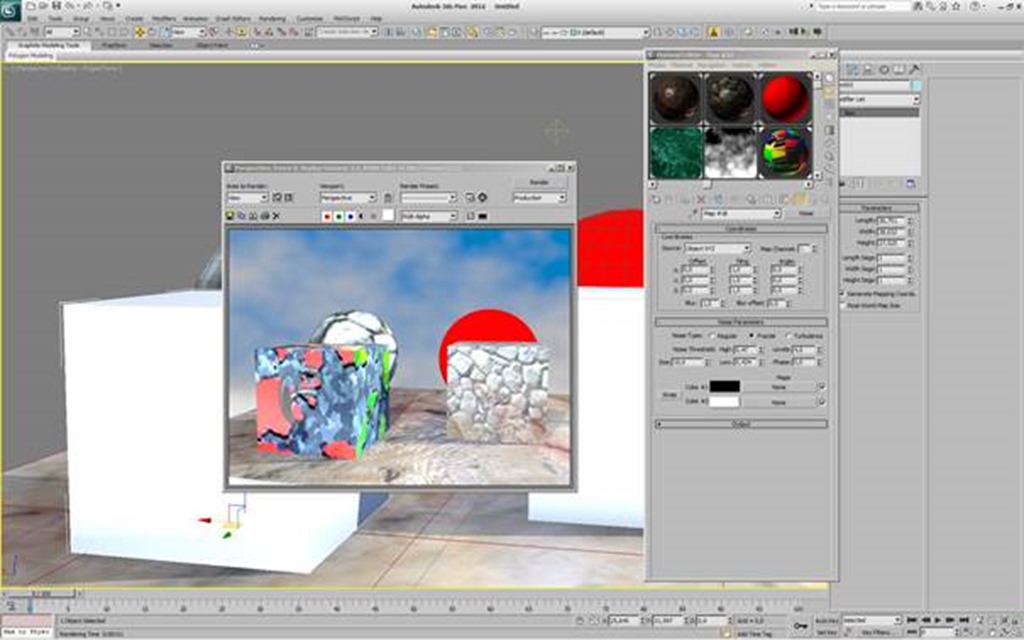The image size is (1024, 640).
Task: Click the black Color #1 swatch
Action: pos(723,385)
